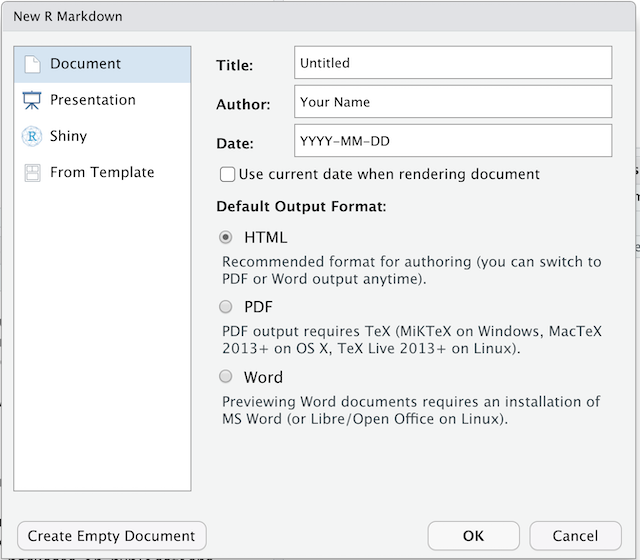Enable use current date when rendering

pyautogui.click(x=227, y=174)
